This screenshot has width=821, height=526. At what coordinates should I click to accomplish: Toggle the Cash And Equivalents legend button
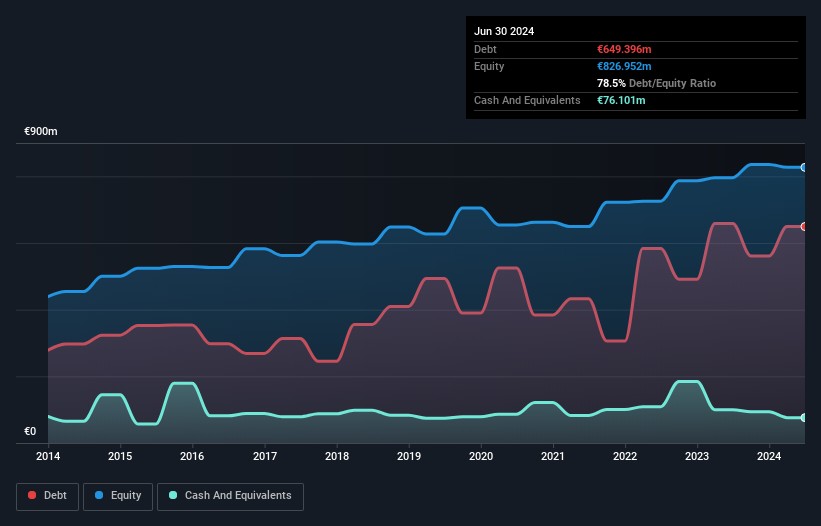(230, 496)
